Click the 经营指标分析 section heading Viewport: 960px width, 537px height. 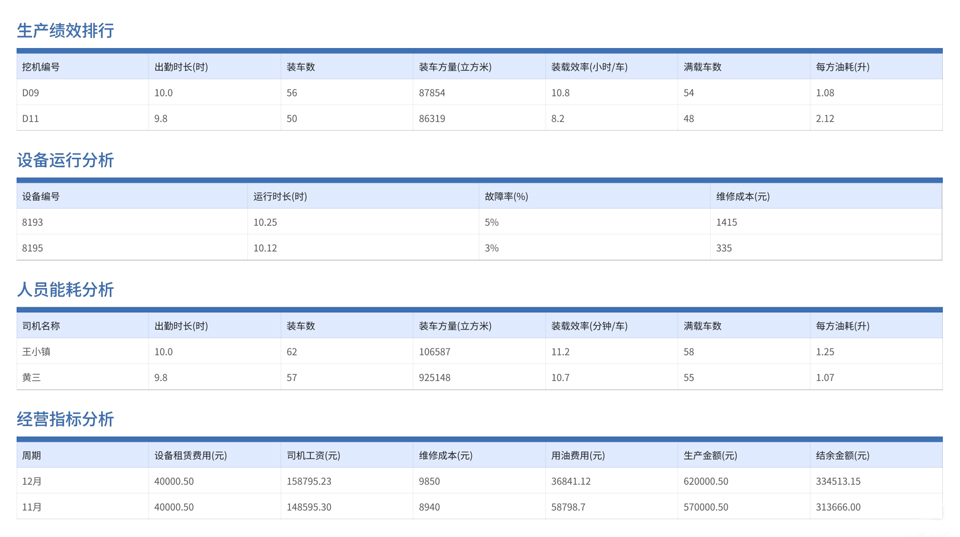66,419
